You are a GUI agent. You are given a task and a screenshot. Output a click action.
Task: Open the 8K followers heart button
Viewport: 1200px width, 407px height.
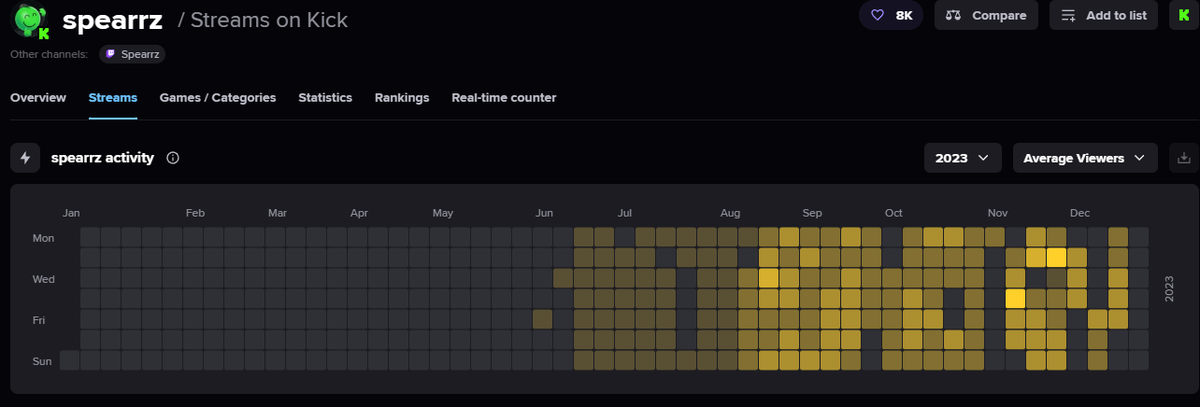point(892,15)
